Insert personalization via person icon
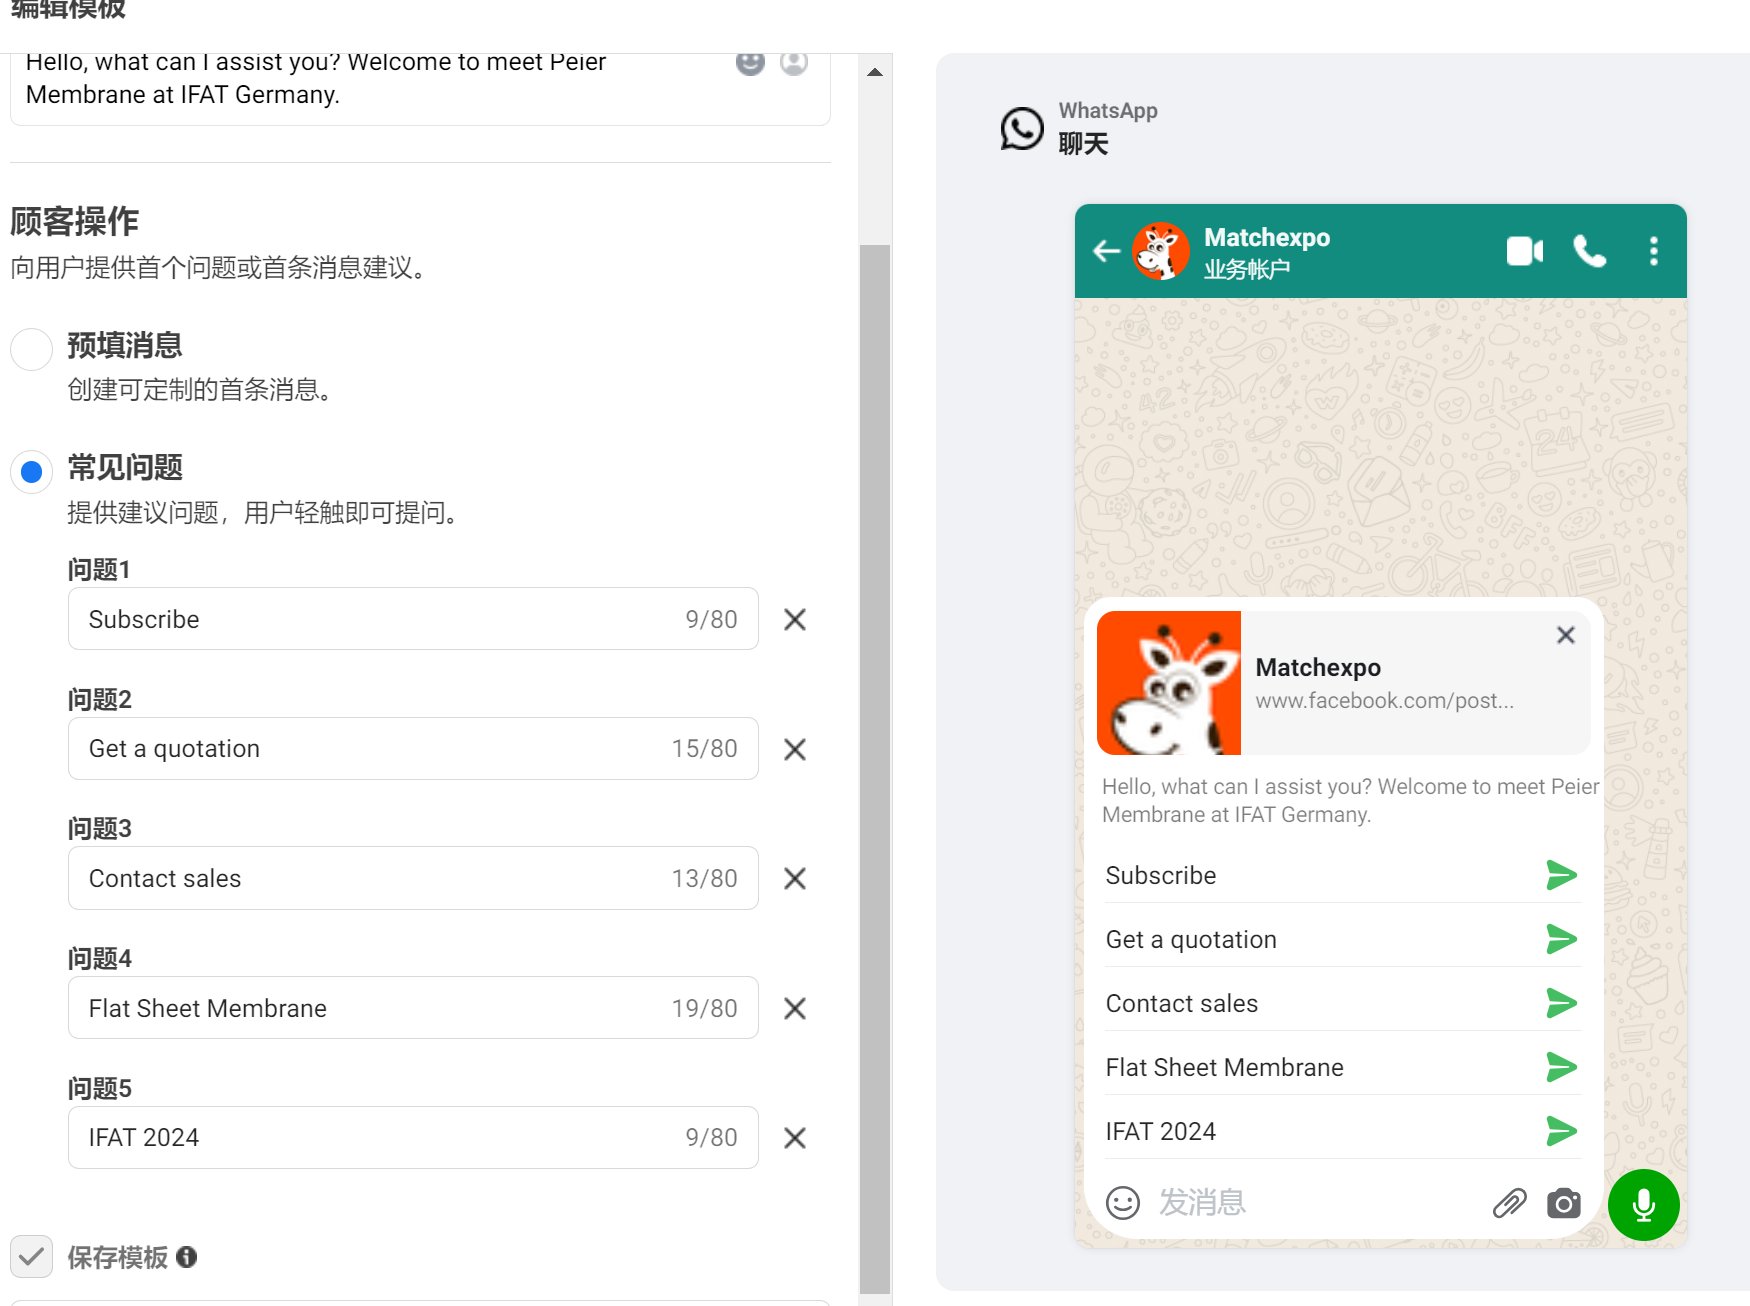The width and height of the screenshot is (1750, 1306). (x=794, y=62)
